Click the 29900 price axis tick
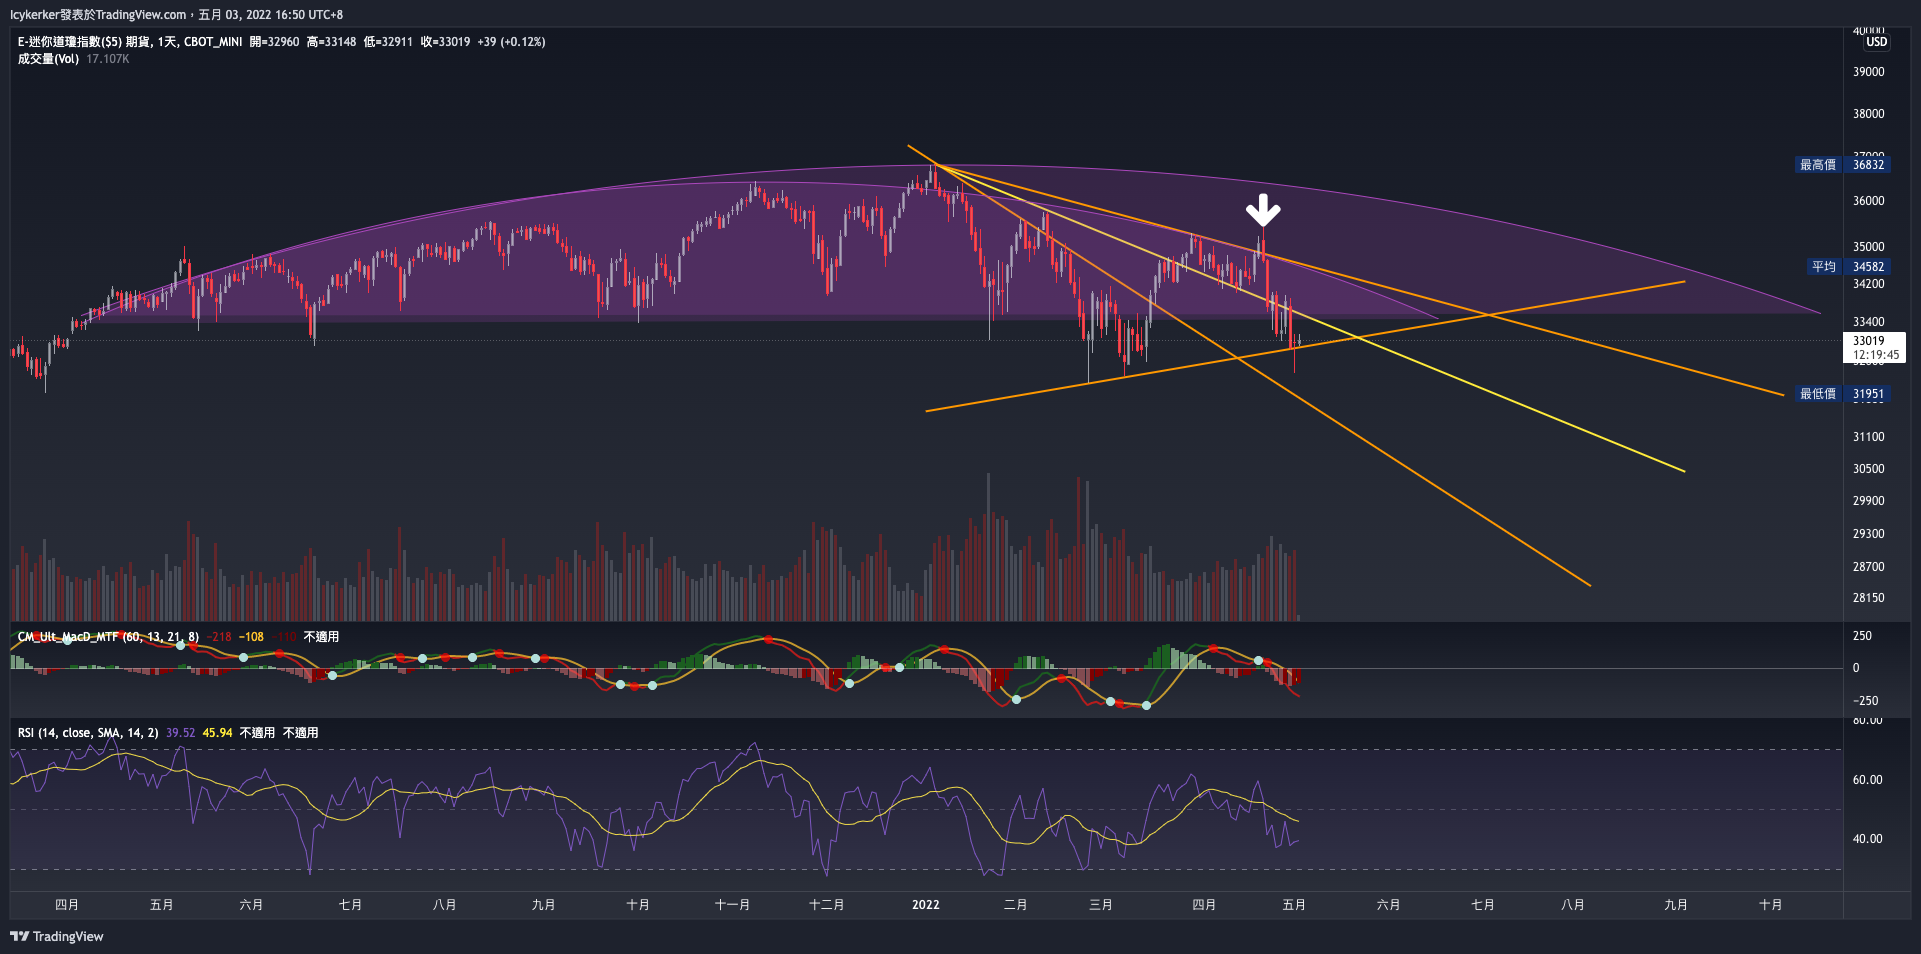Screen dimensions: 1921x954 [x=1868, y=501]
